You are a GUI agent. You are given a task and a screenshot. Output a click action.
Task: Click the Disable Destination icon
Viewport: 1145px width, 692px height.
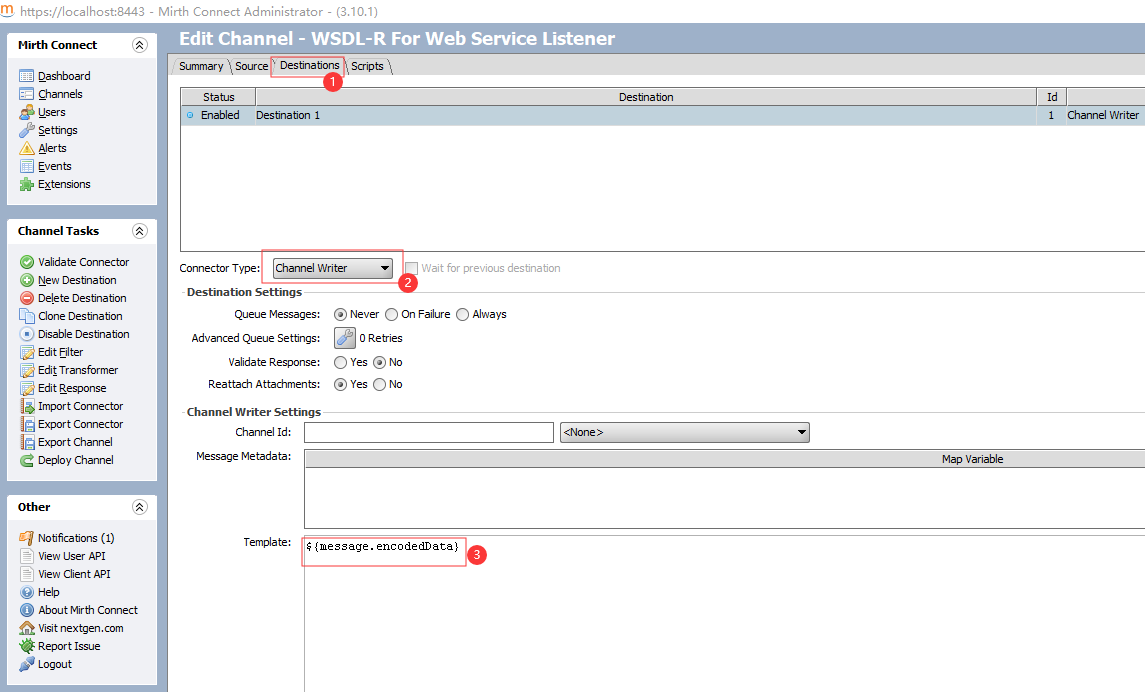(26, 334)
